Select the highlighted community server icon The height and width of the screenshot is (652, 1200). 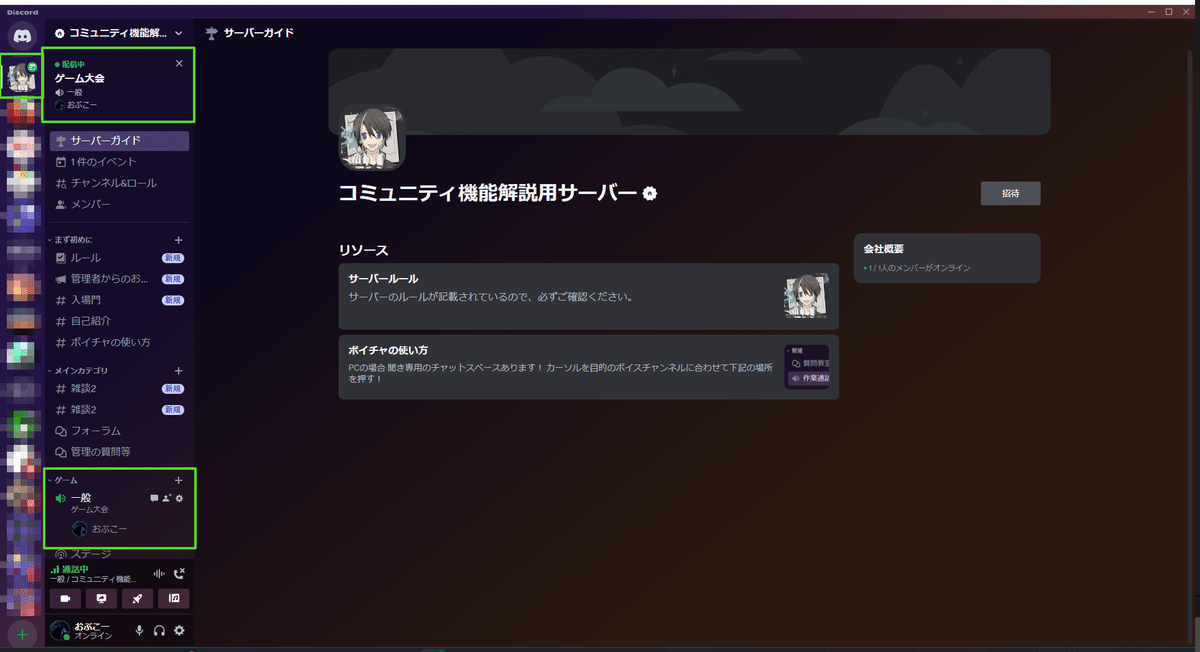coord(22,77)
